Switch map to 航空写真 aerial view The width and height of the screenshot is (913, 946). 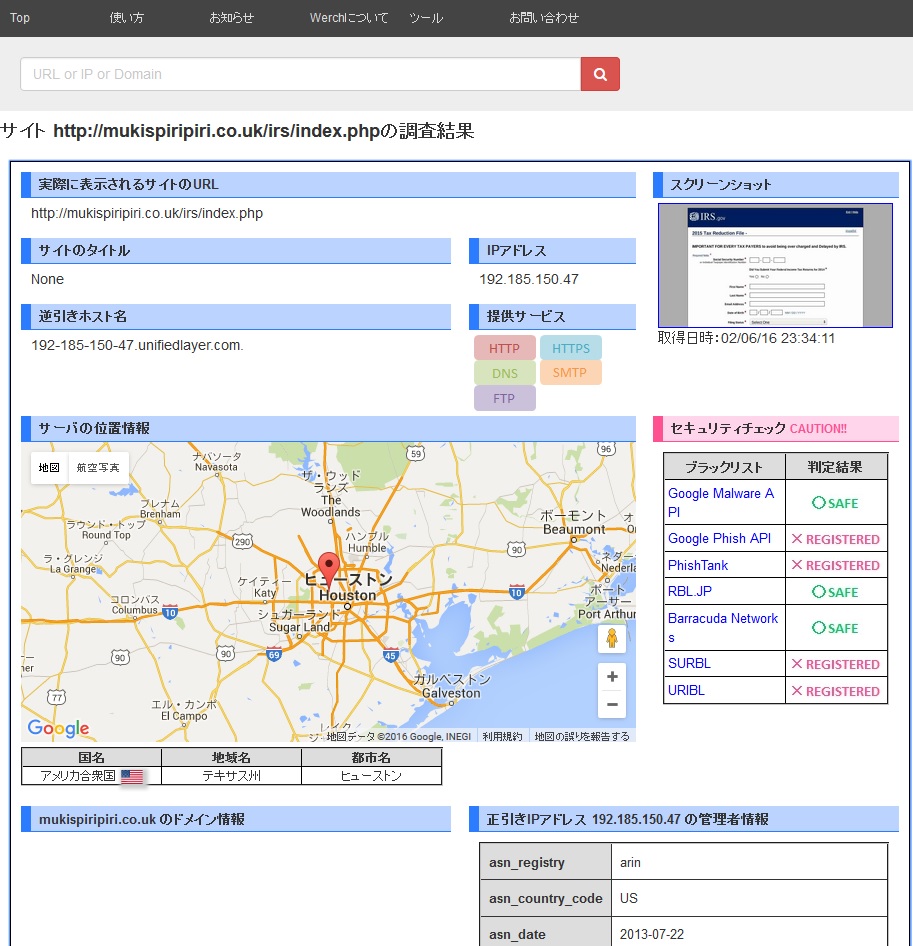[98, 468]
